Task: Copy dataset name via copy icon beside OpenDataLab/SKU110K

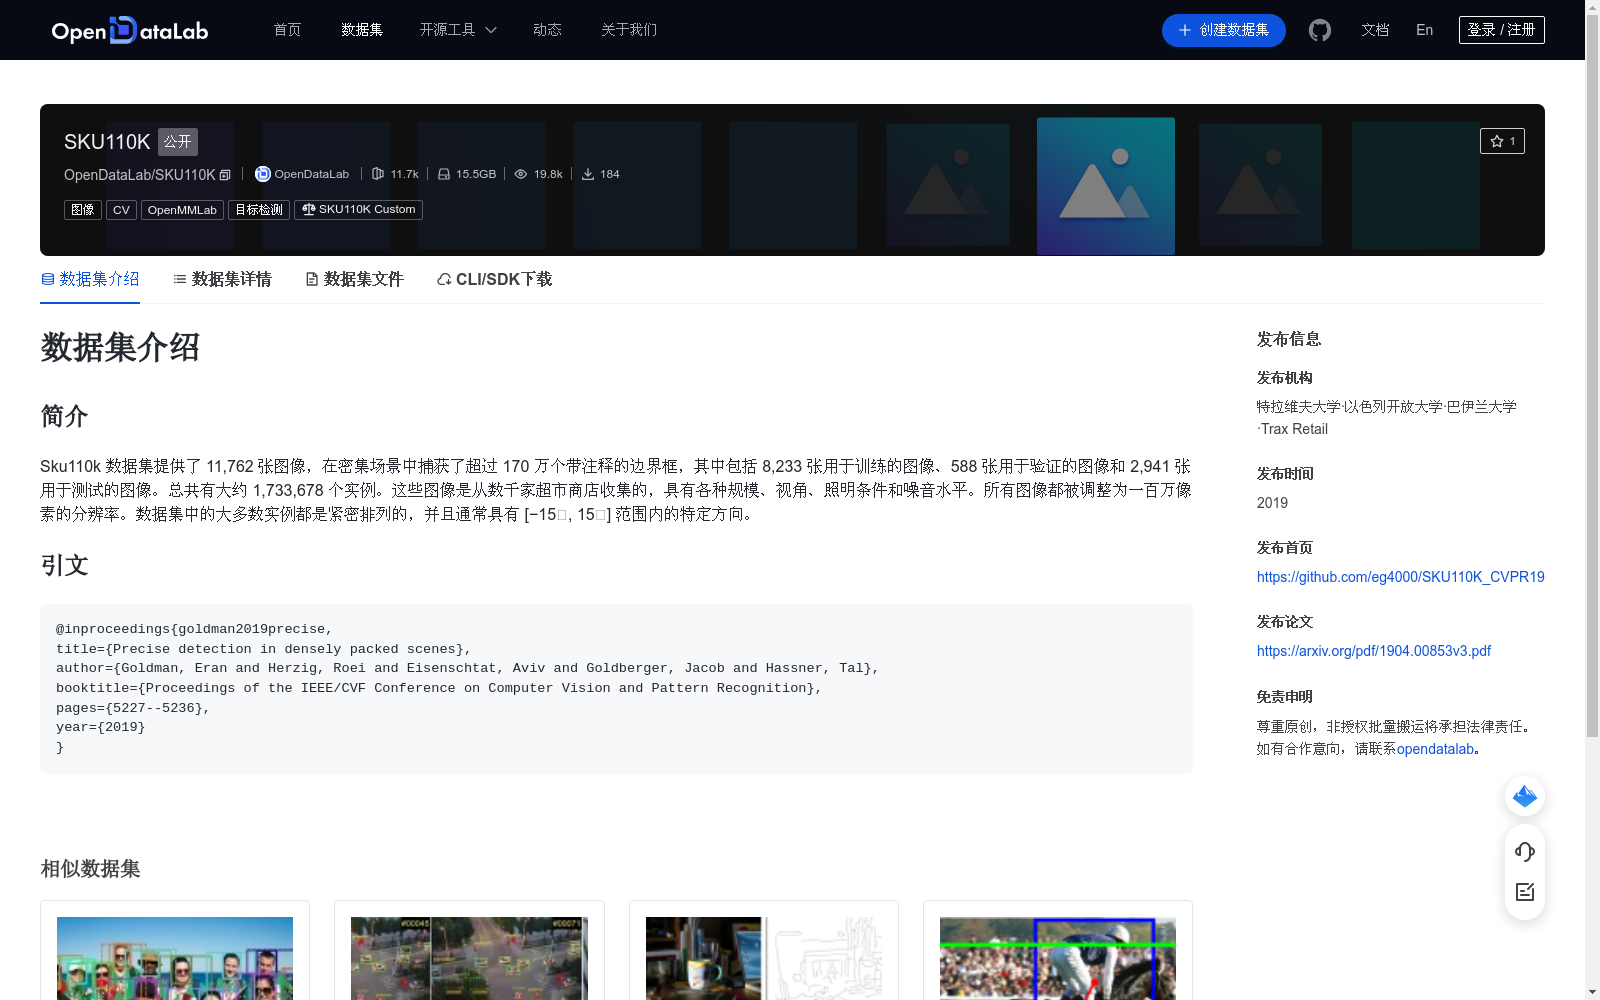Action: 225,175
